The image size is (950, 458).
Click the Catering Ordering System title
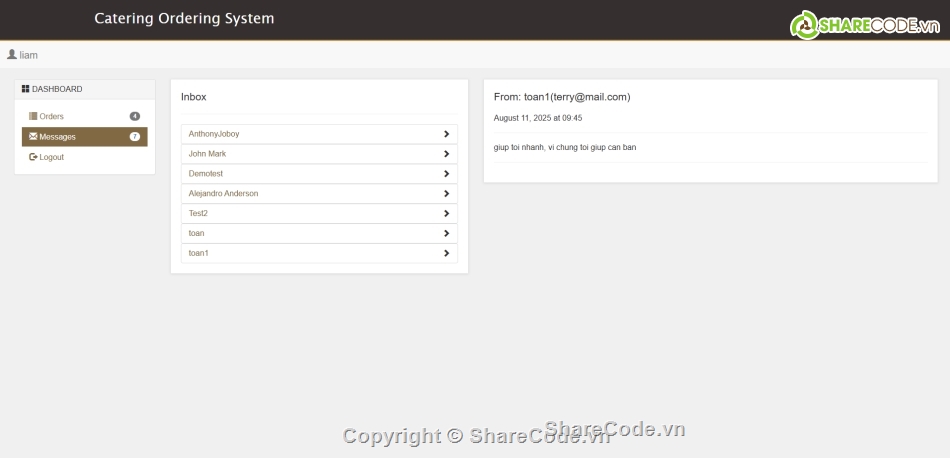click(184, 19)
